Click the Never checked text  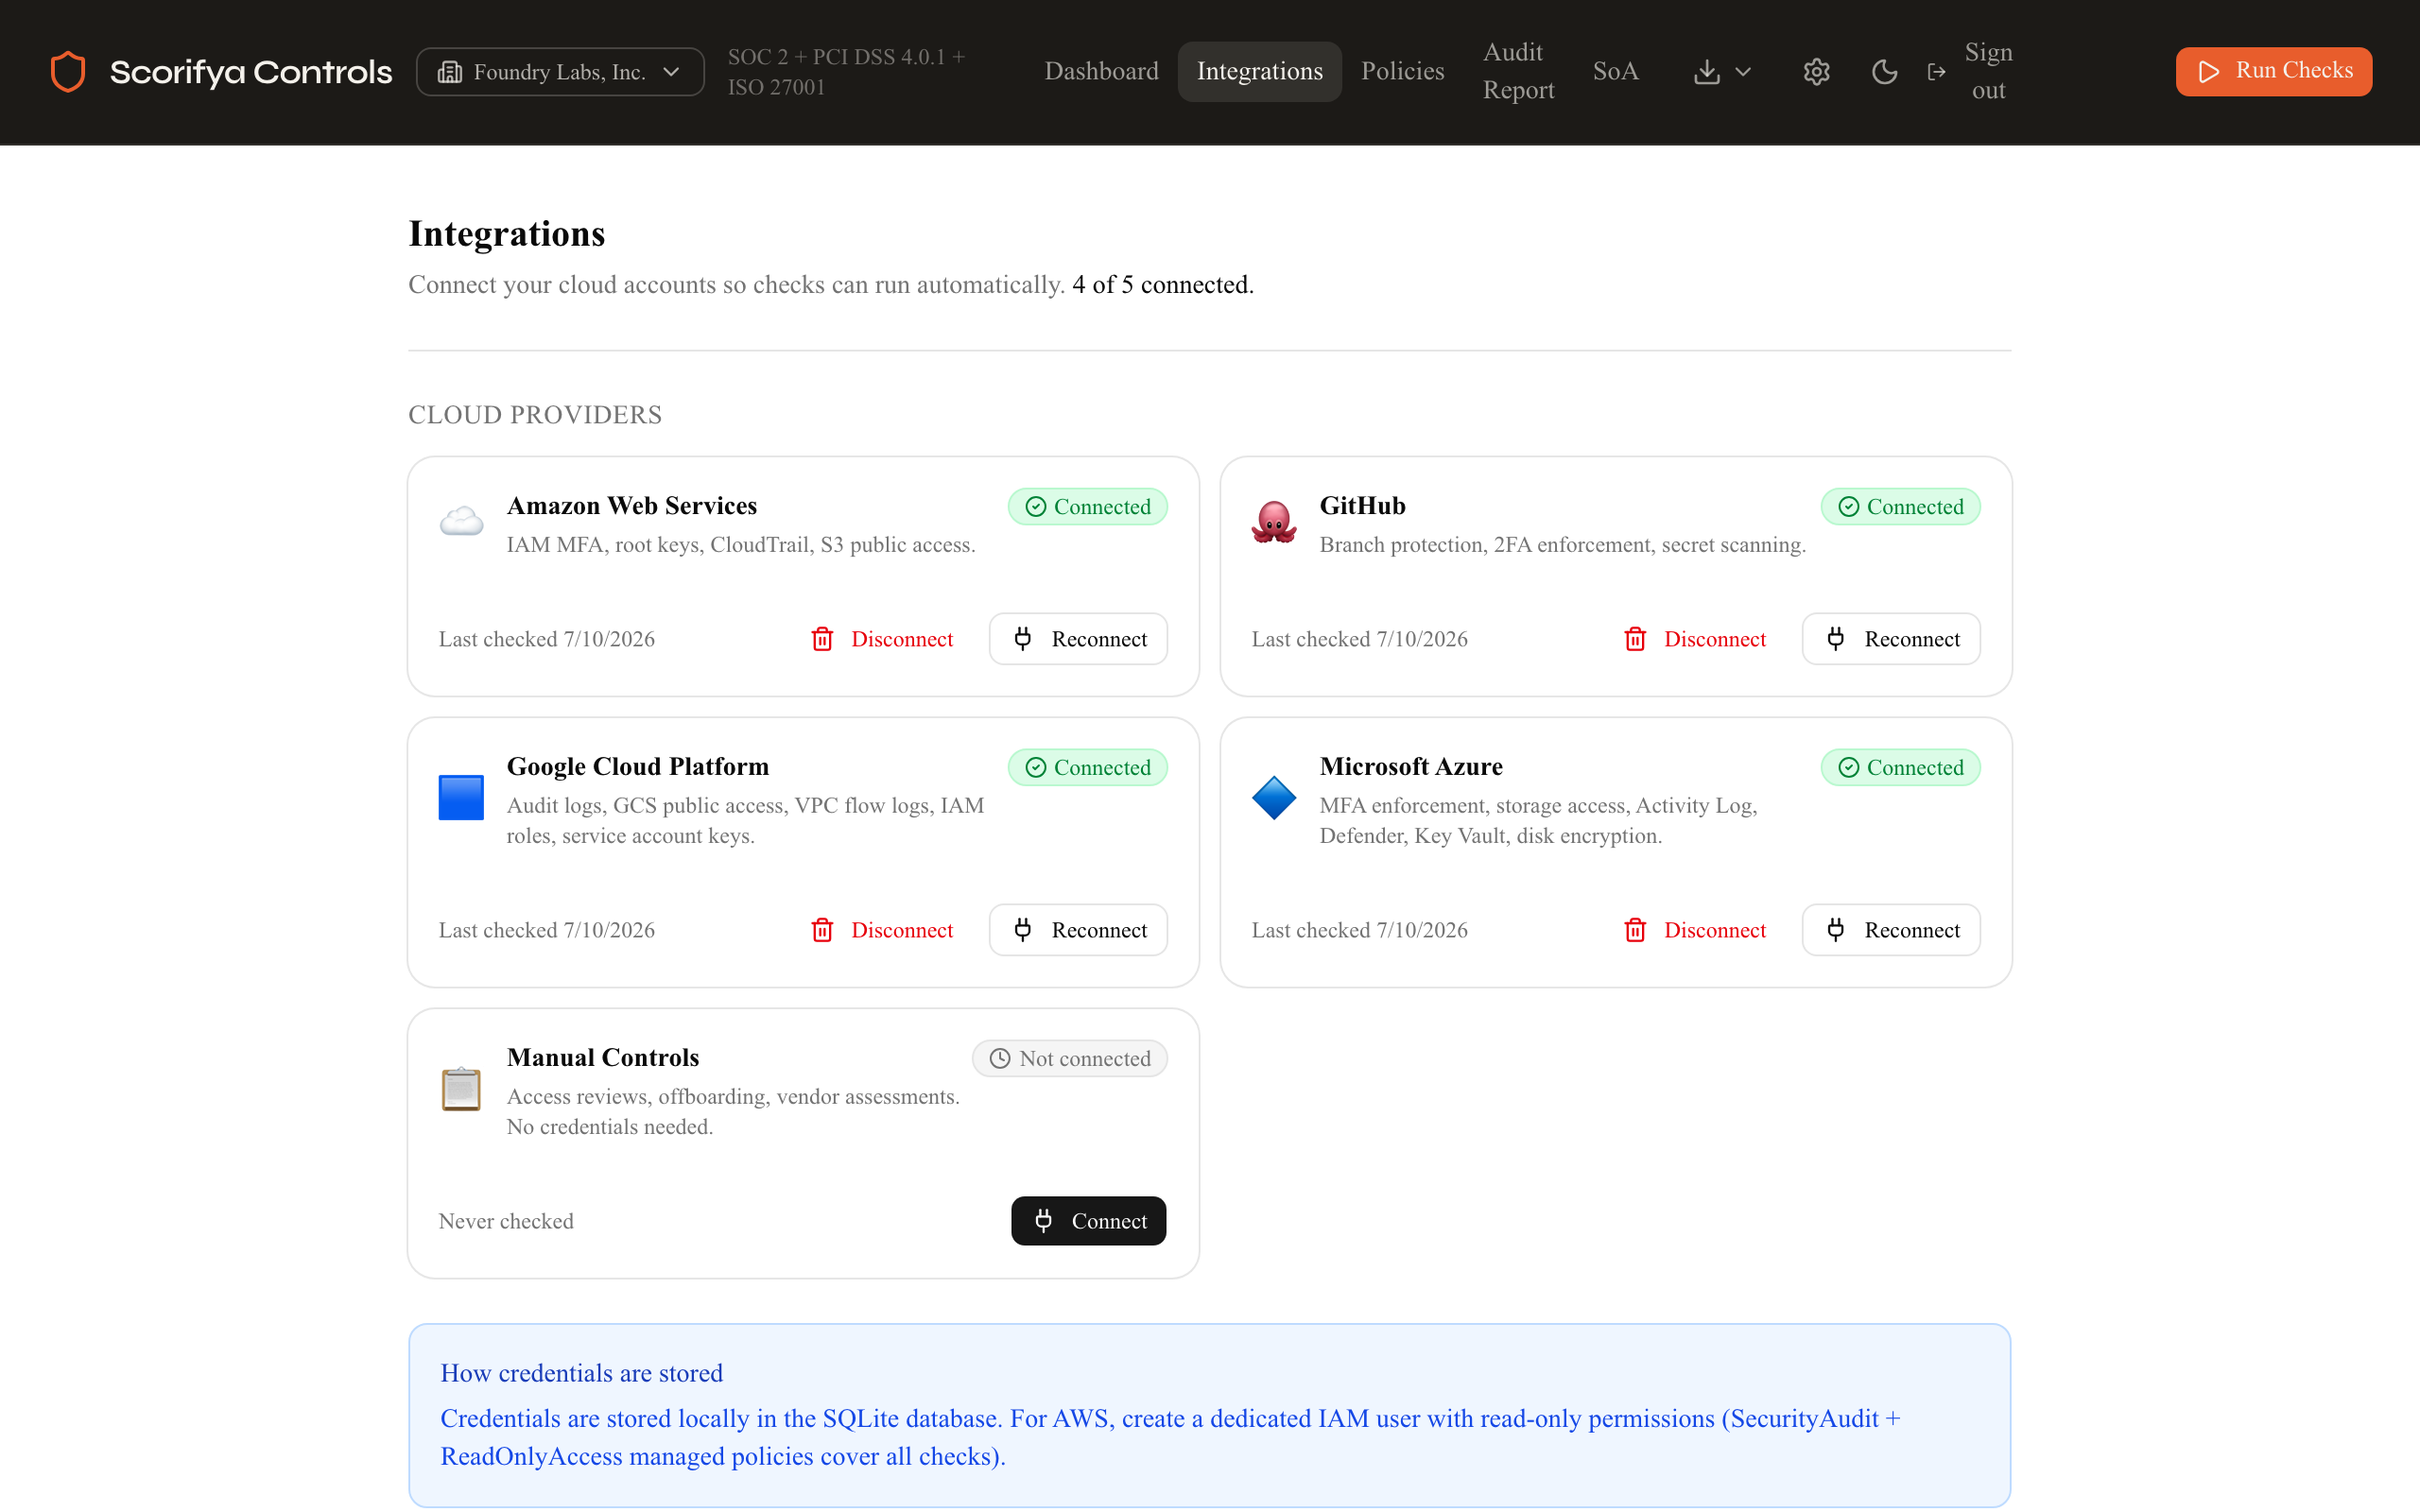(505, 1221)
